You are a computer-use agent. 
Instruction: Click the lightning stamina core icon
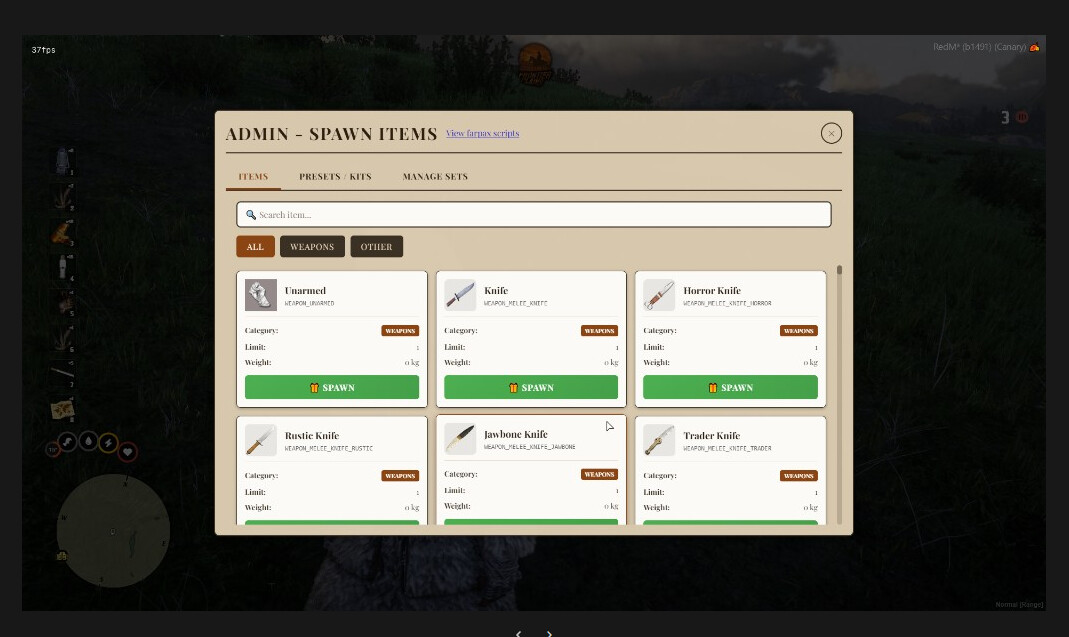108,442
